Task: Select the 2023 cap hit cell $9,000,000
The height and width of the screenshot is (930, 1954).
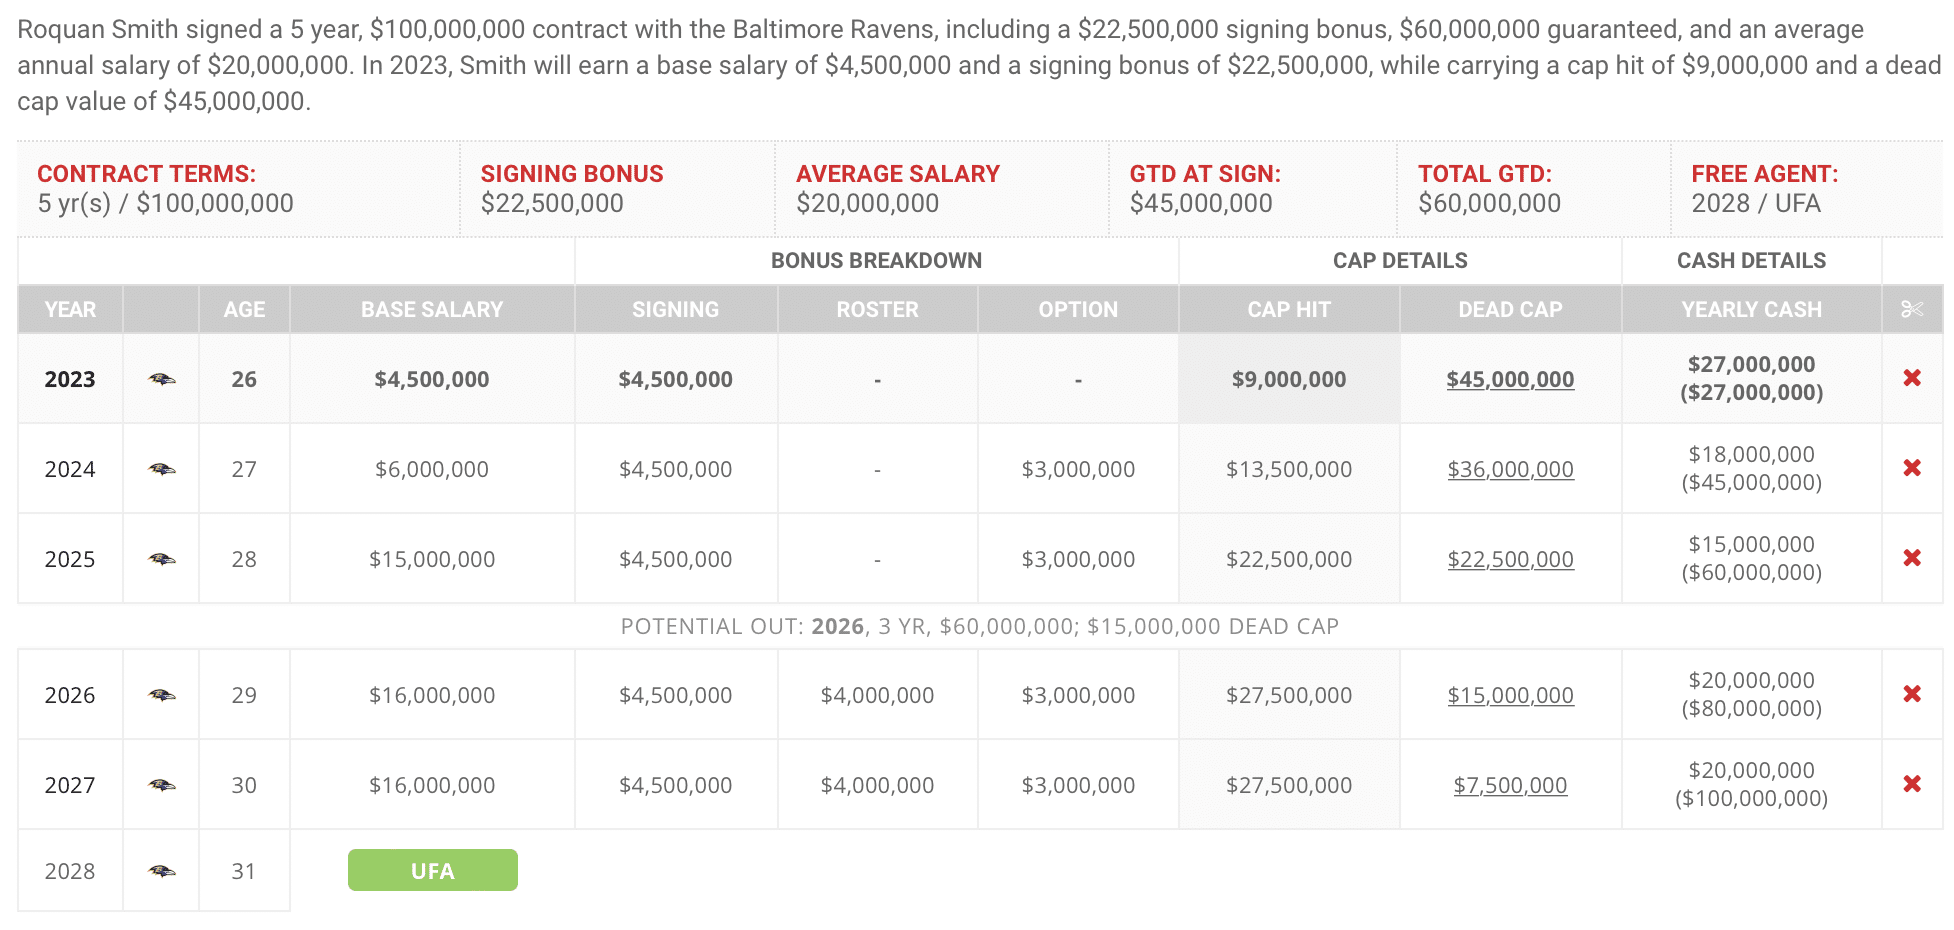Action: point(1289,379)
